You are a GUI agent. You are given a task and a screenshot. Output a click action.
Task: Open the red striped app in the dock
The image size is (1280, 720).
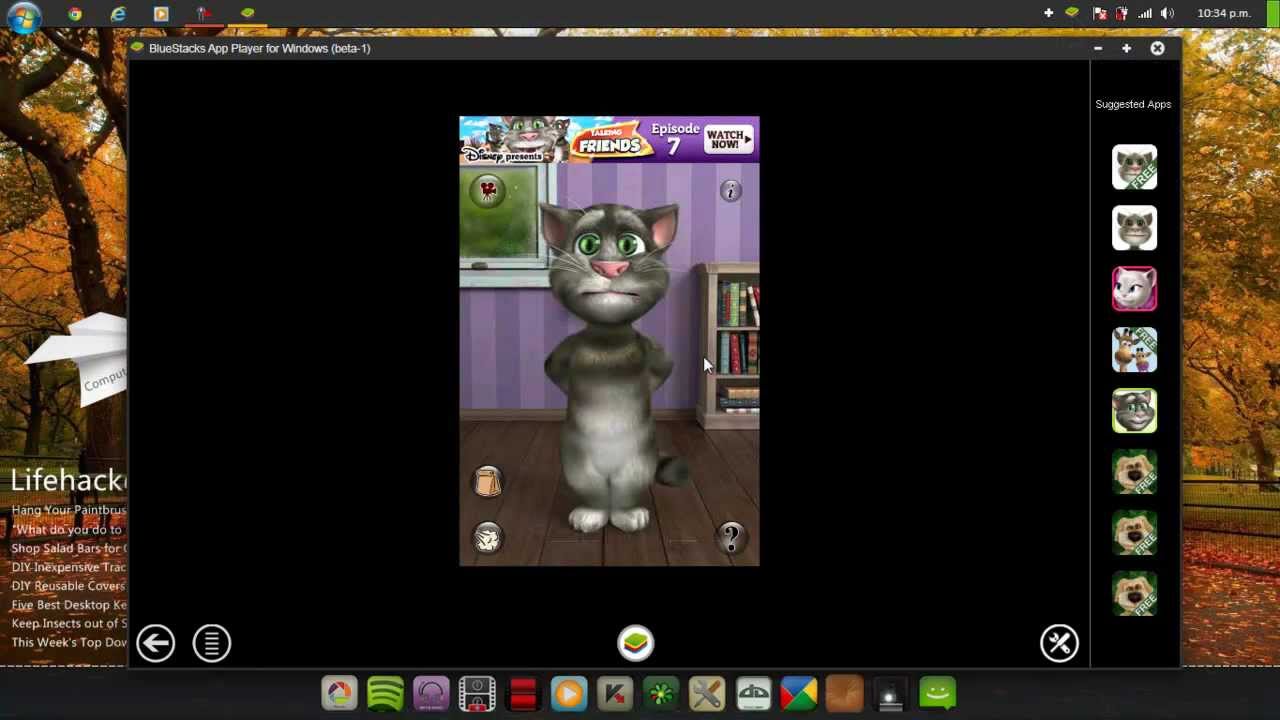(523, 693)
